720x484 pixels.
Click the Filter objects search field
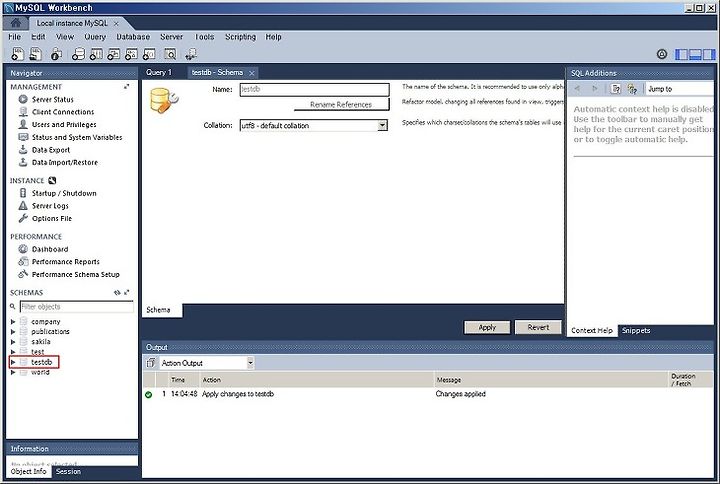pyautogui.click(x=77, y=306)
